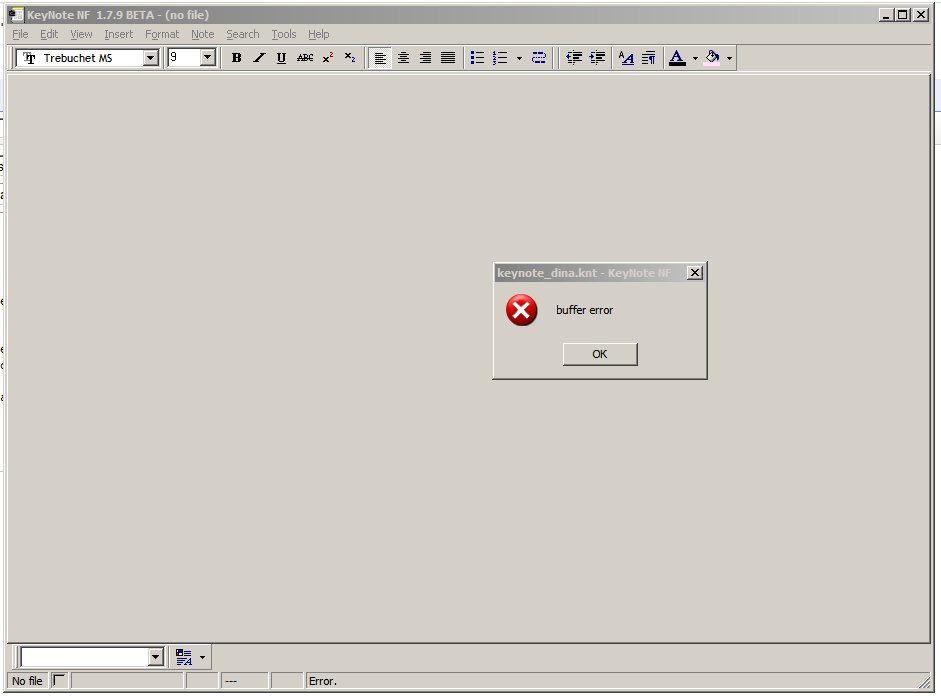Toggle italic formatting in the toolbar
Image resolution: width=941 pixels, height=696 pixels.
tap(259, 58)
